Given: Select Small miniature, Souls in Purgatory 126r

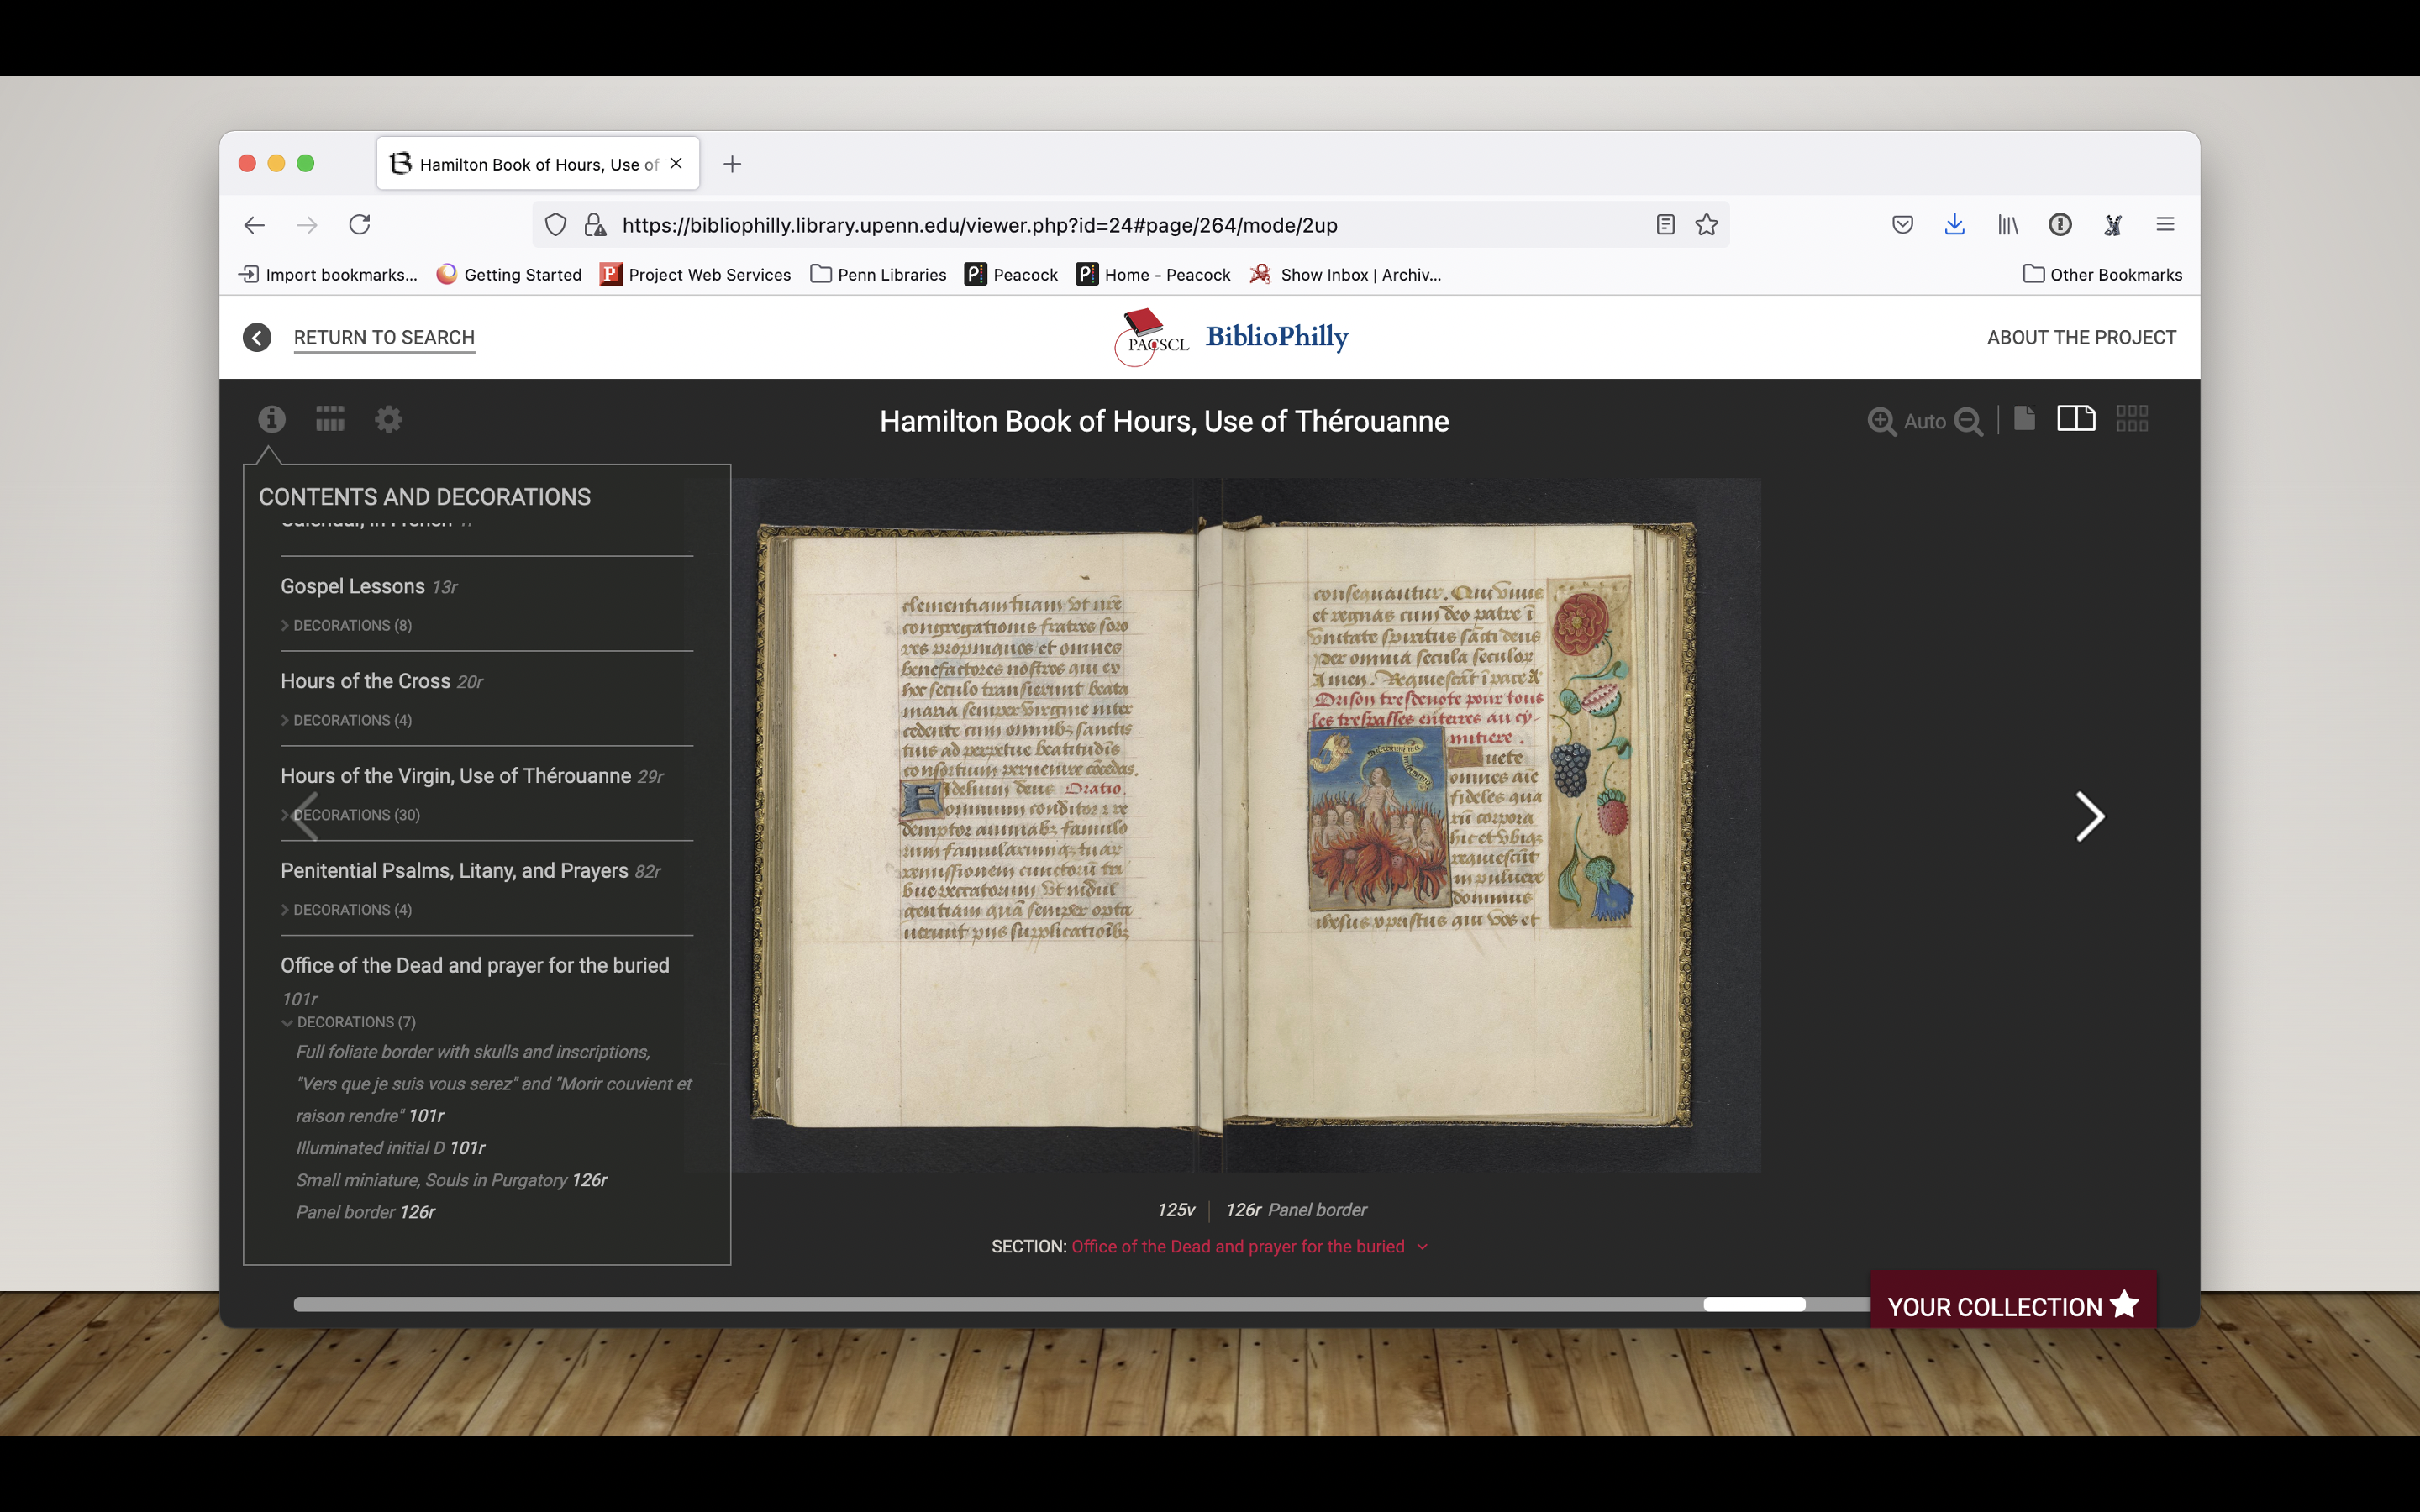Looking at the screenshot, I should pos(451,1180).
